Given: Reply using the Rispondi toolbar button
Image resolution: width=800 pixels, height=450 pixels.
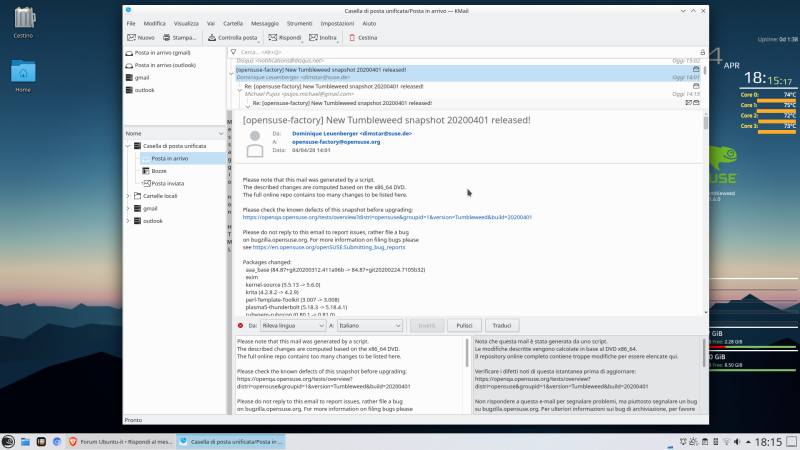Looking at the screenshot, I should (x=285, y=38).
